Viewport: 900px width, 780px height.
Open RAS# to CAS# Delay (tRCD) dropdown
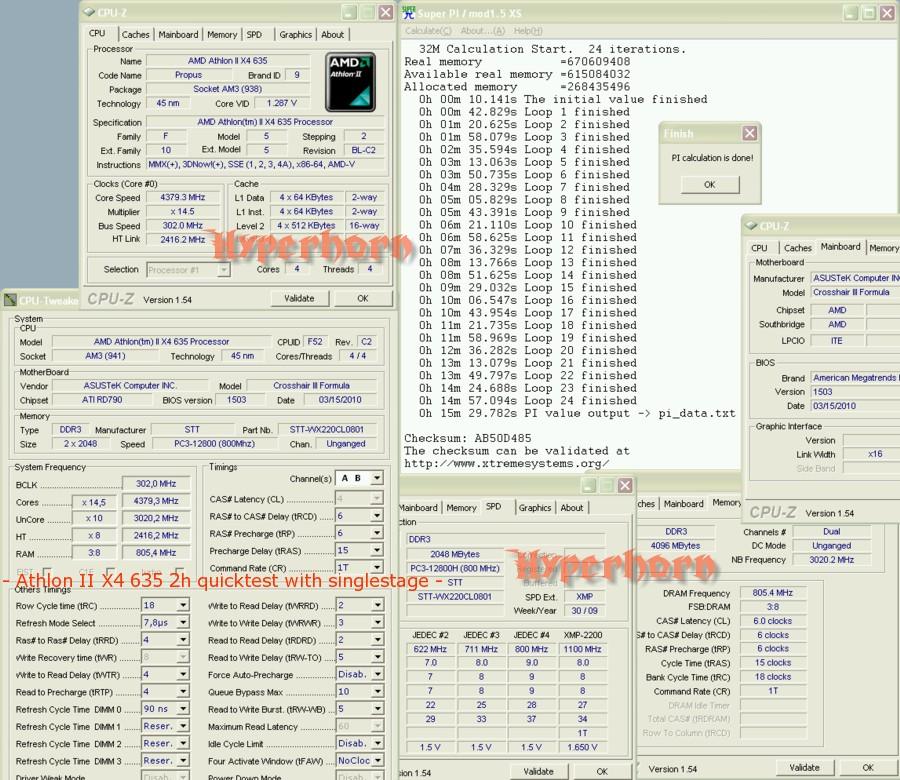(377, 515)
